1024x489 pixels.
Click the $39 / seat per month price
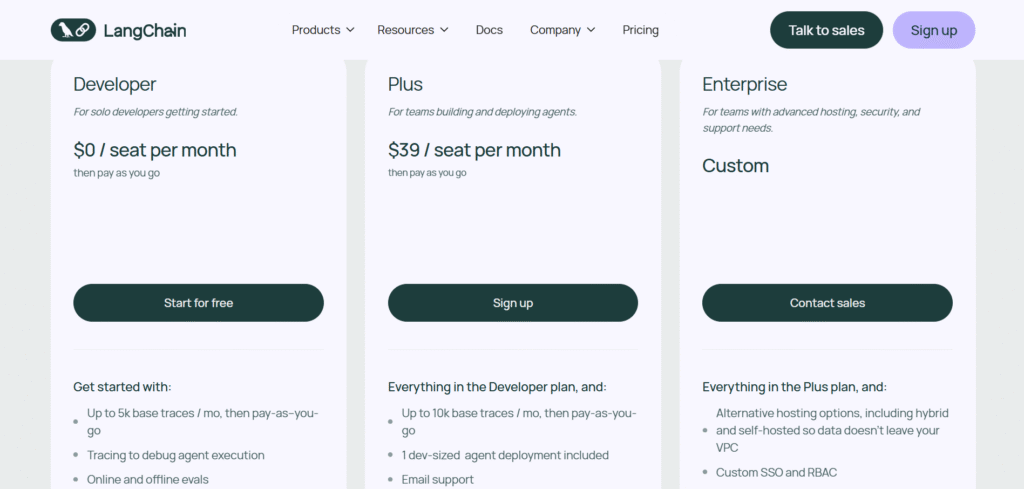474,150
